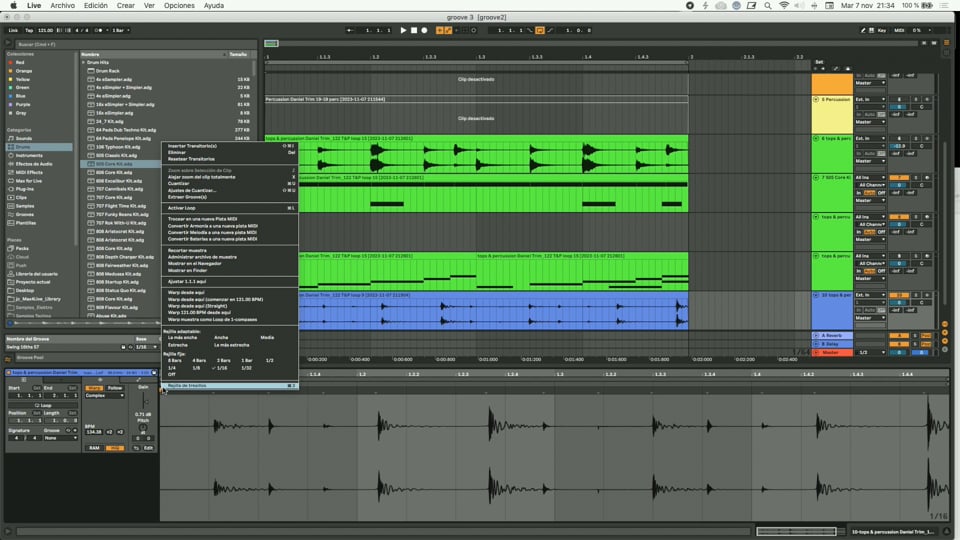Stop playback with the transport Stop button
The image size is (960, 540).
[414, 30]
